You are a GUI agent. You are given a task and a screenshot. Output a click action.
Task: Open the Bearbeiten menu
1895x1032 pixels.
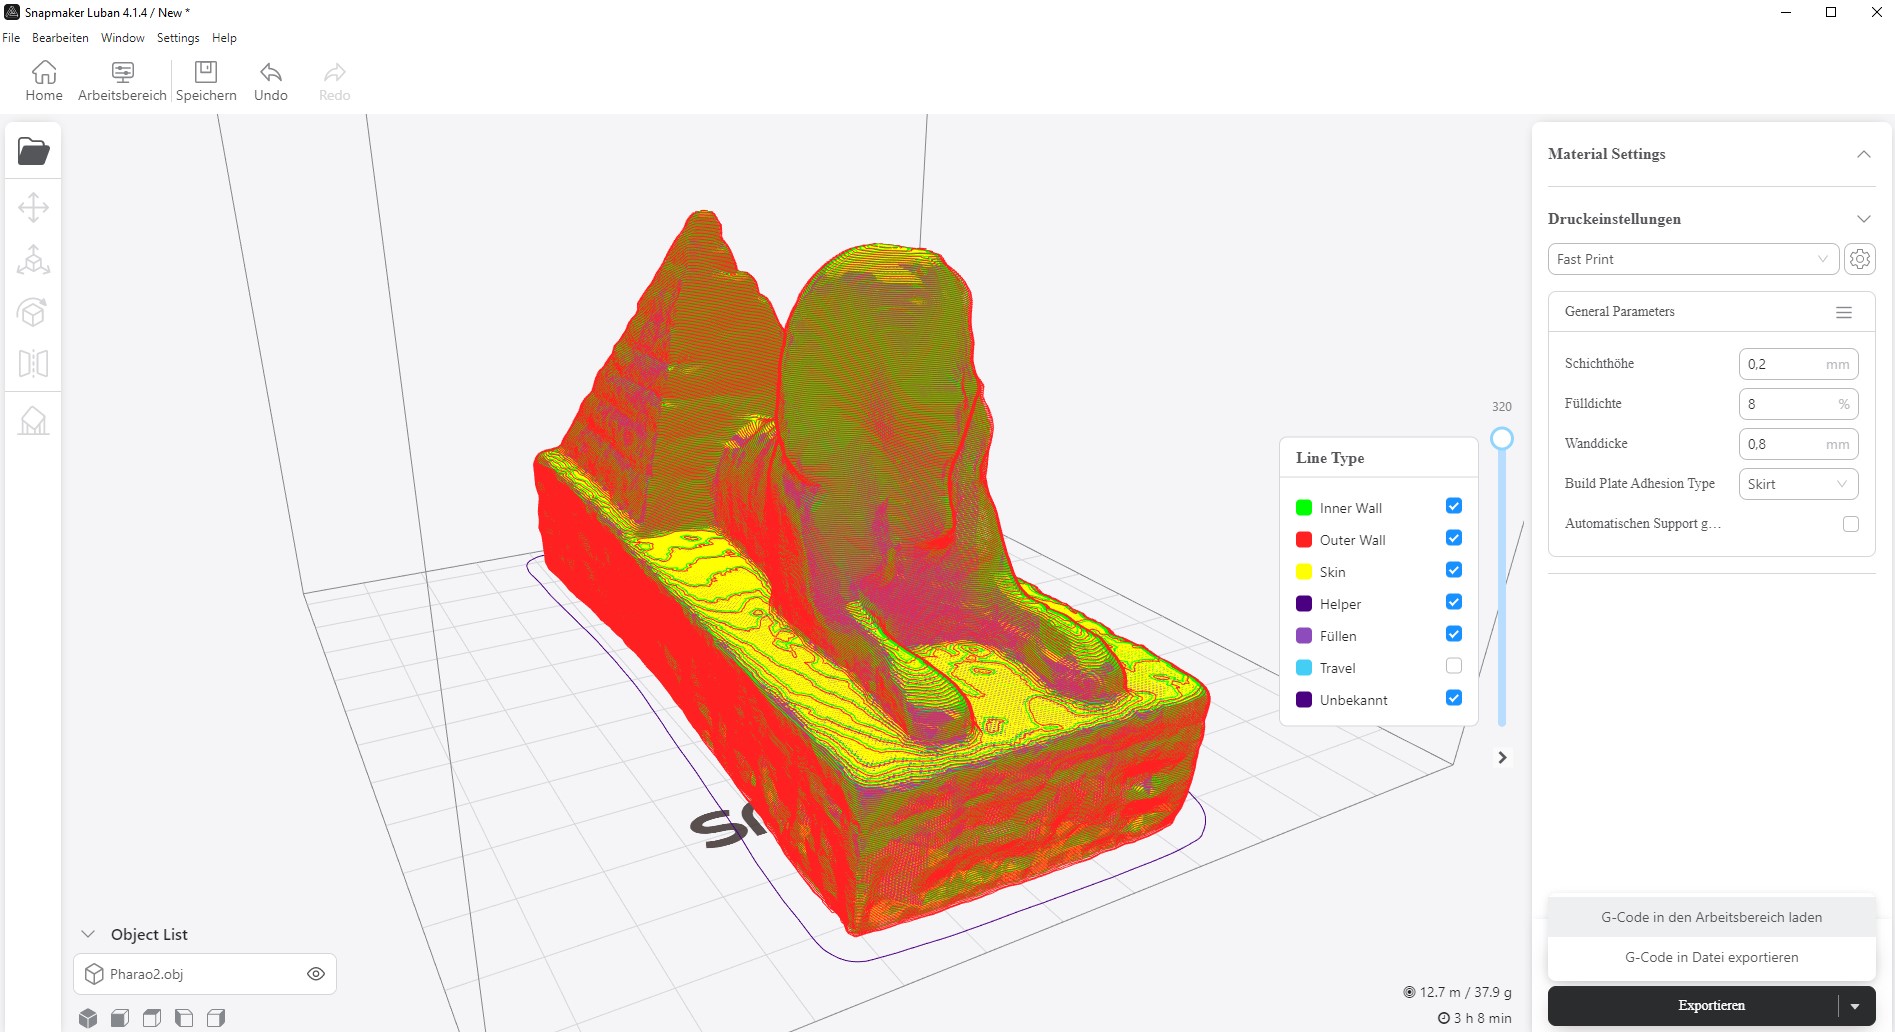coord(60,38)
